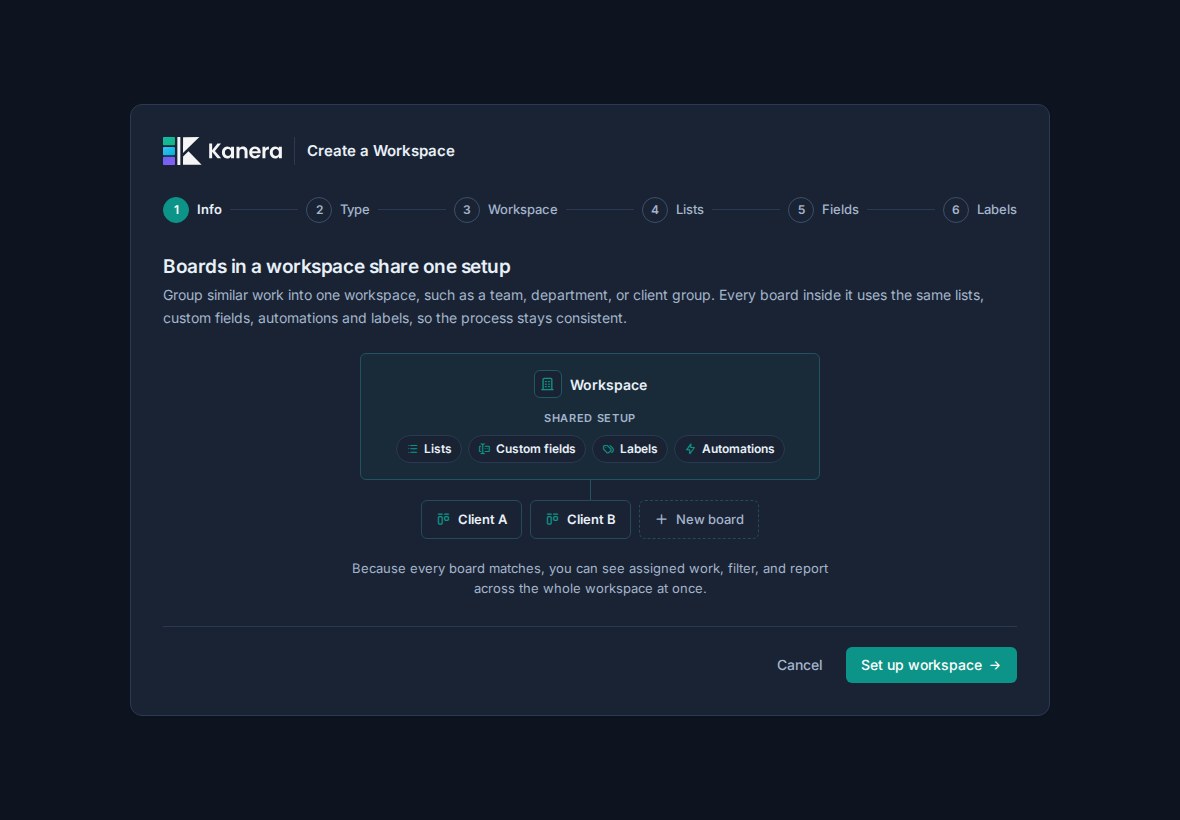Click the Kanera logo icon

point(182,150)
